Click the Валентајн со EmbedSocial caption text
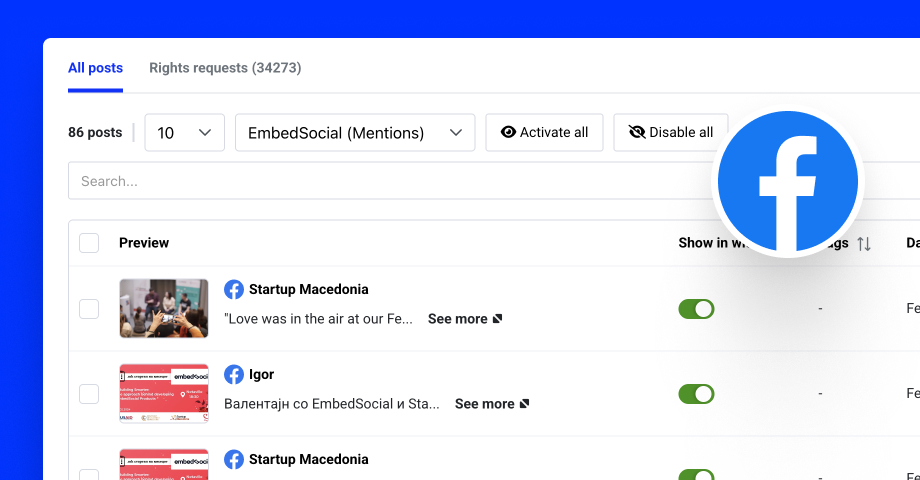The width and height of the screenshot is (920, 480). click(332, 404)
